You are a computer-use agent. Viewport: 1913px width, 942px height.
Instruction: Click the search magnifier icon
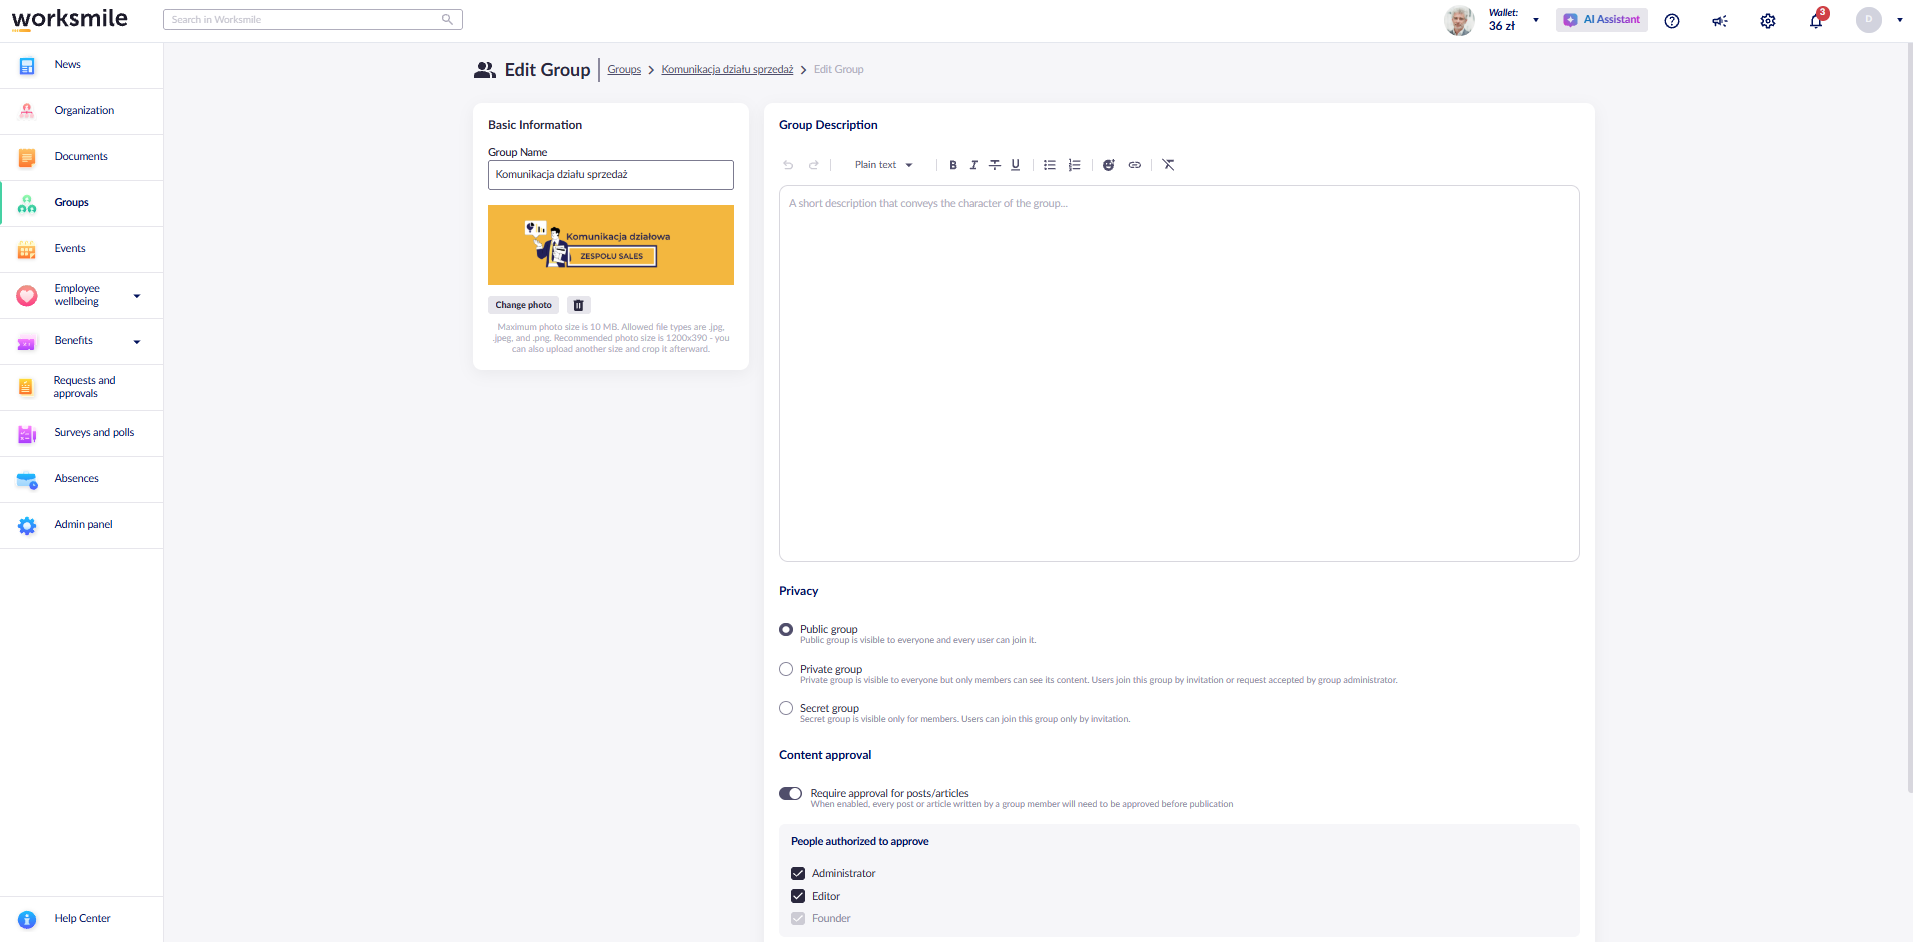(x=447, y=19)
